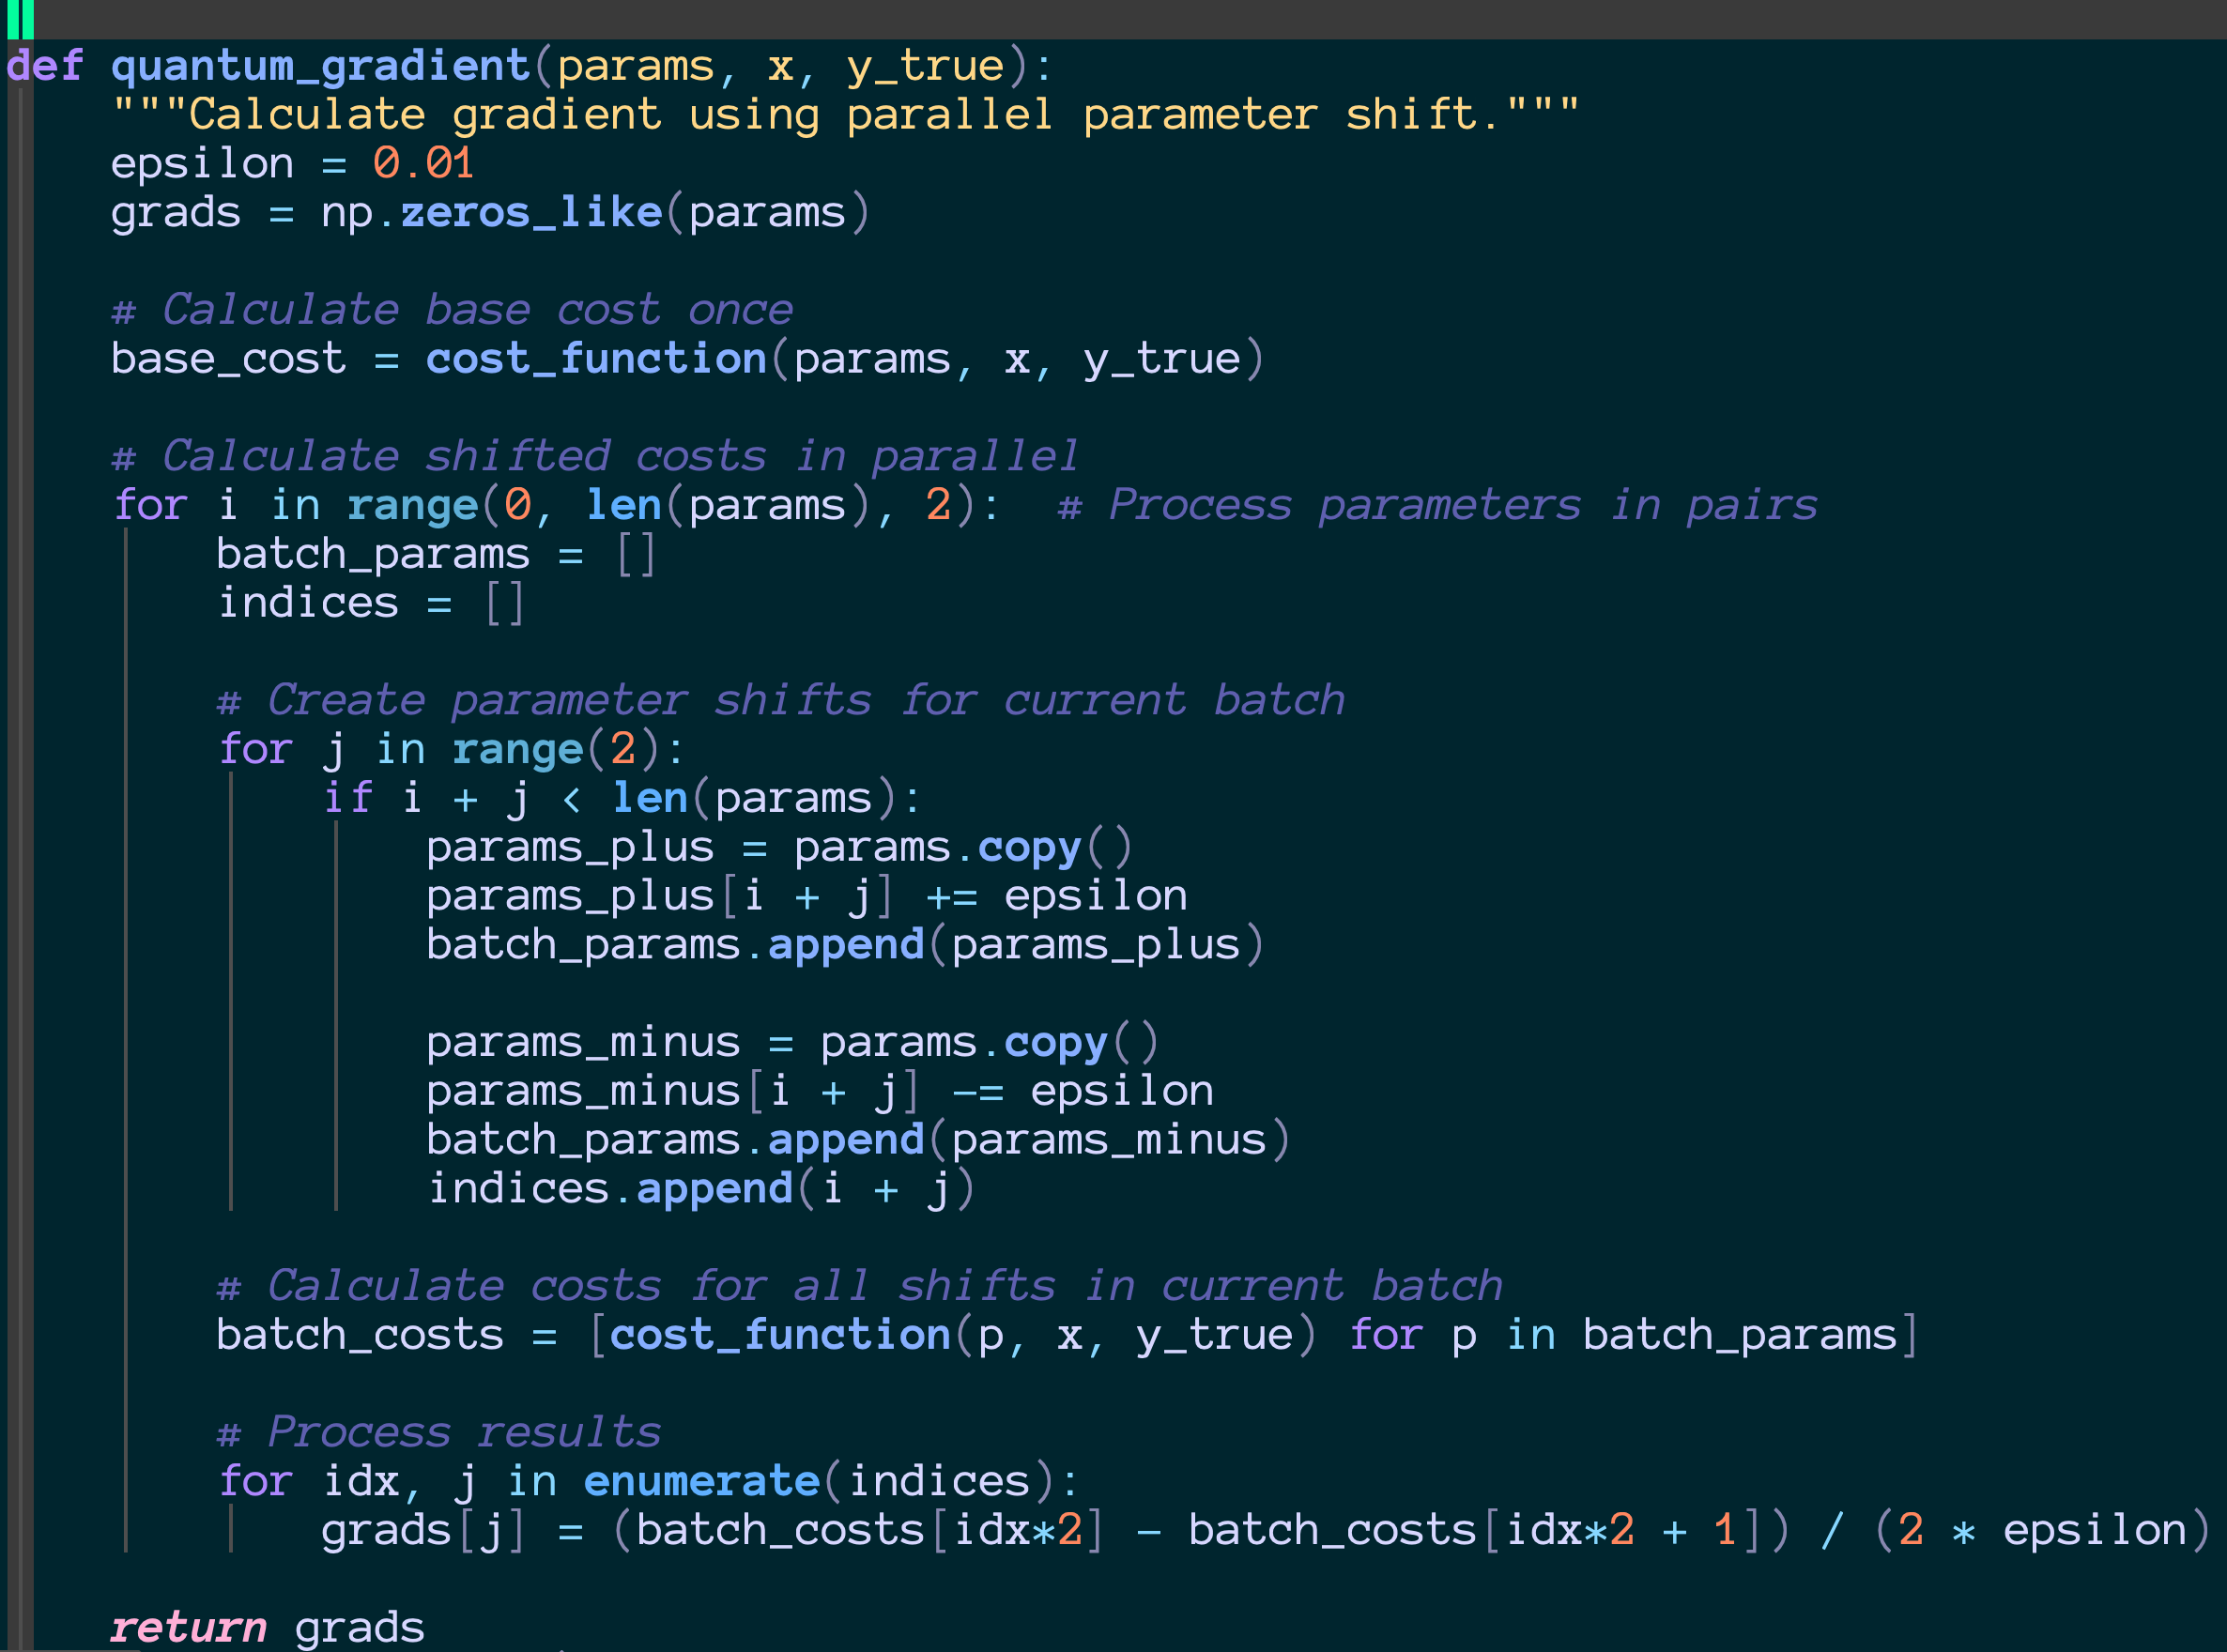2227x1652 pixels.
Task: Click the empty brackets after 'indices ='
Action: tap(504, 603)
